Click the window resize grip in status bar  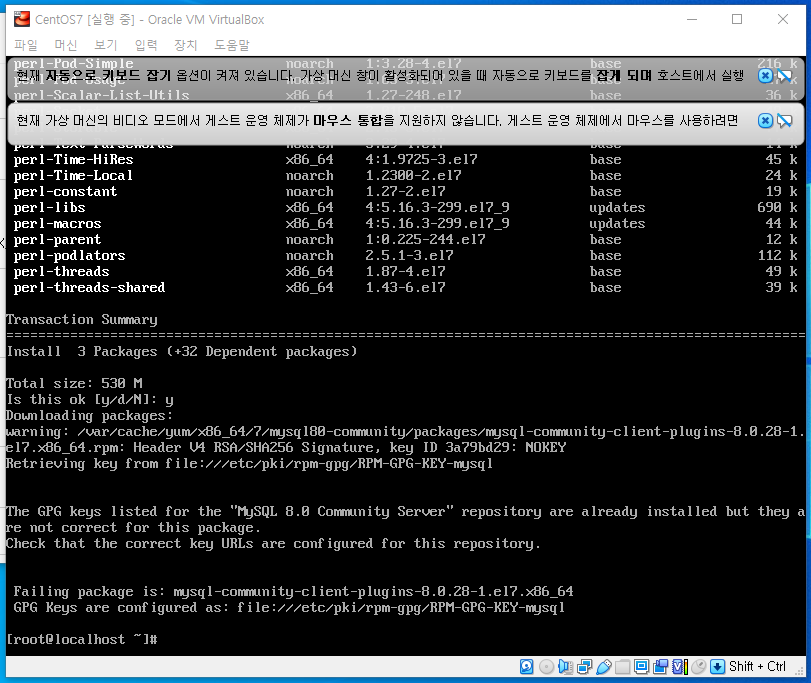pos(801,672)
